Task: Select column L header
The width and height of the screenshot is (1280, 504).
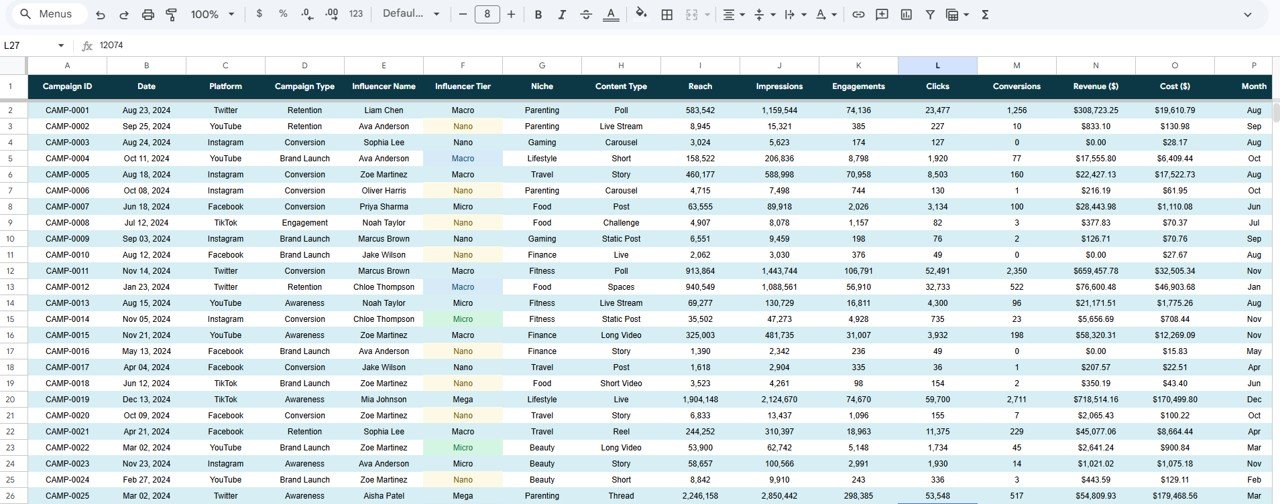Action: 937,66
